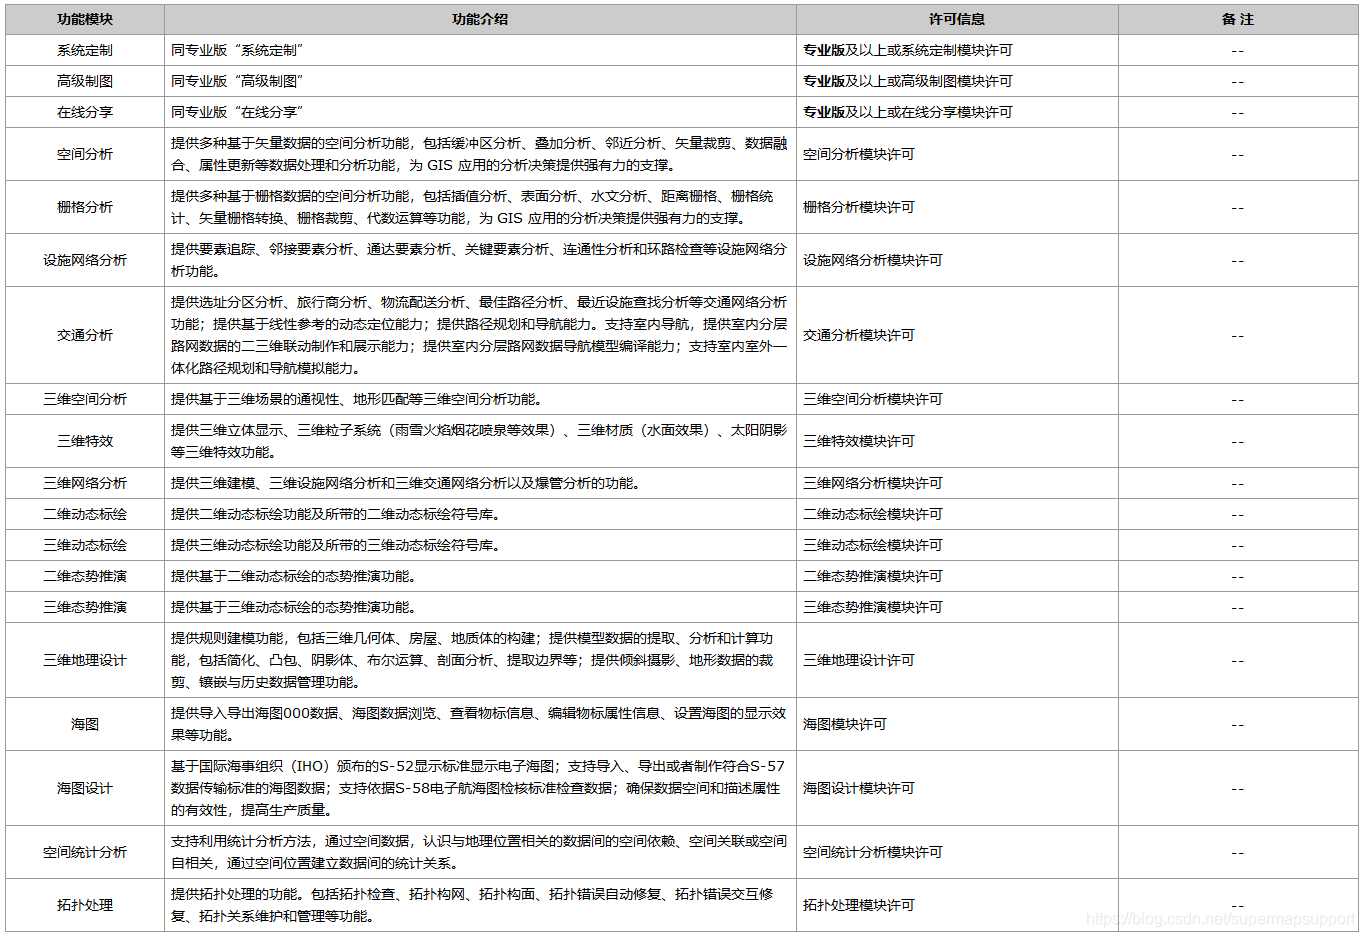Click 专业版及以上或系统定制模块许可 license cell
Image resolution: width=1365 pixels, height=937 pixels.
pos(957,50)
